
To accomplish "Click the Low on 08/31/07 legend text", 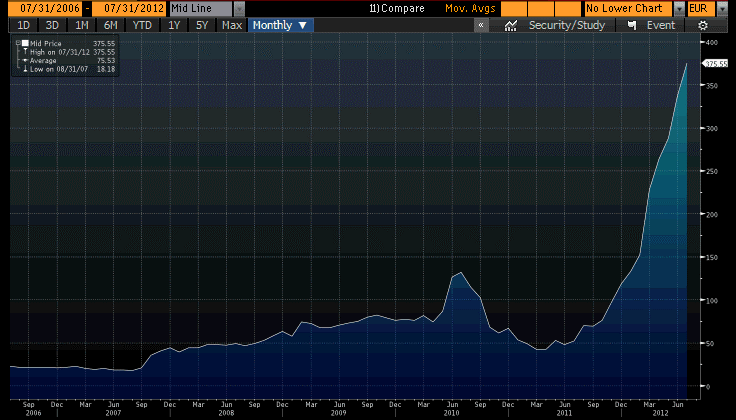I will 59,69.
